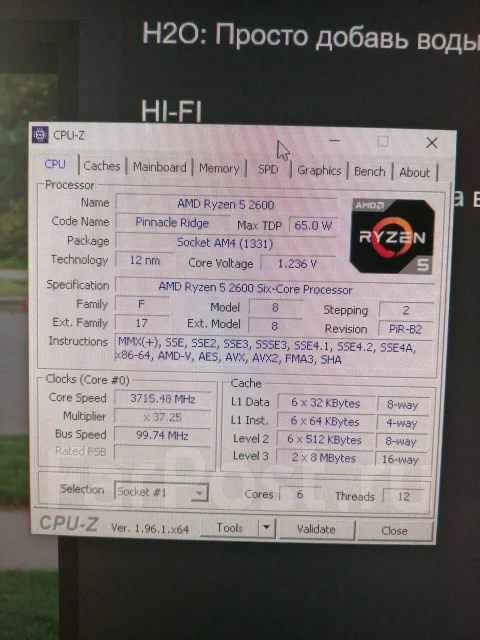The width and height of the screenshot is (480, 640).
Task: Click the Instructions list box
Action: coord(273,352)
